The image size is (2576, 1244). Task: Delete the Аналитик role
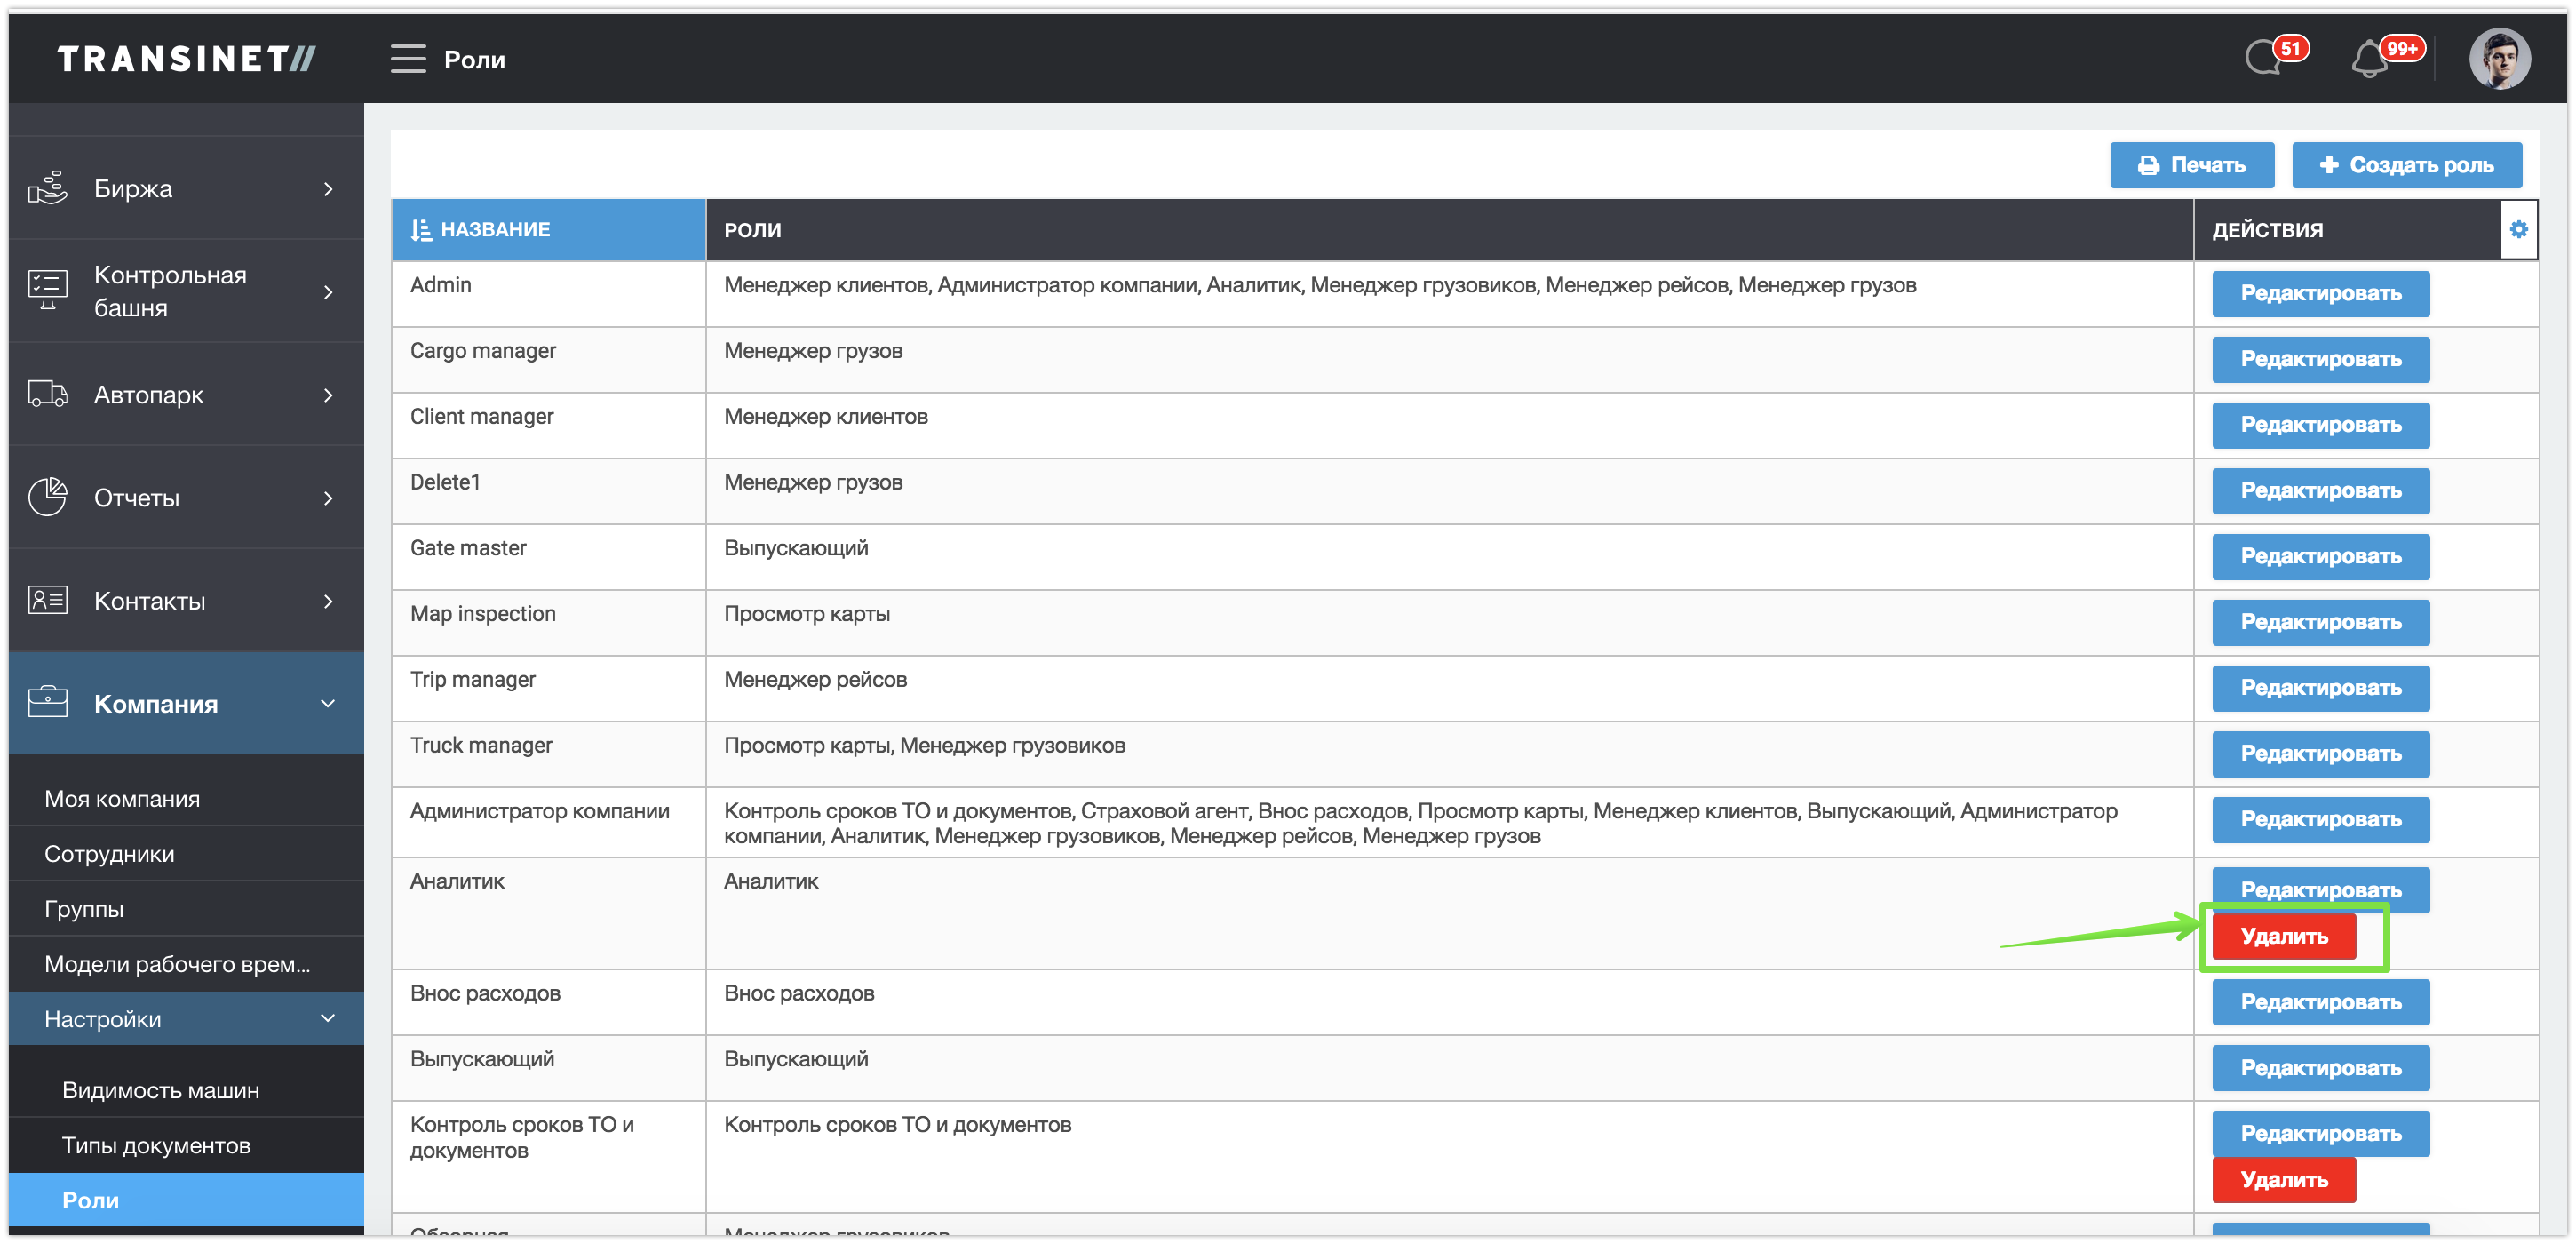click(x=2283, y=936)
